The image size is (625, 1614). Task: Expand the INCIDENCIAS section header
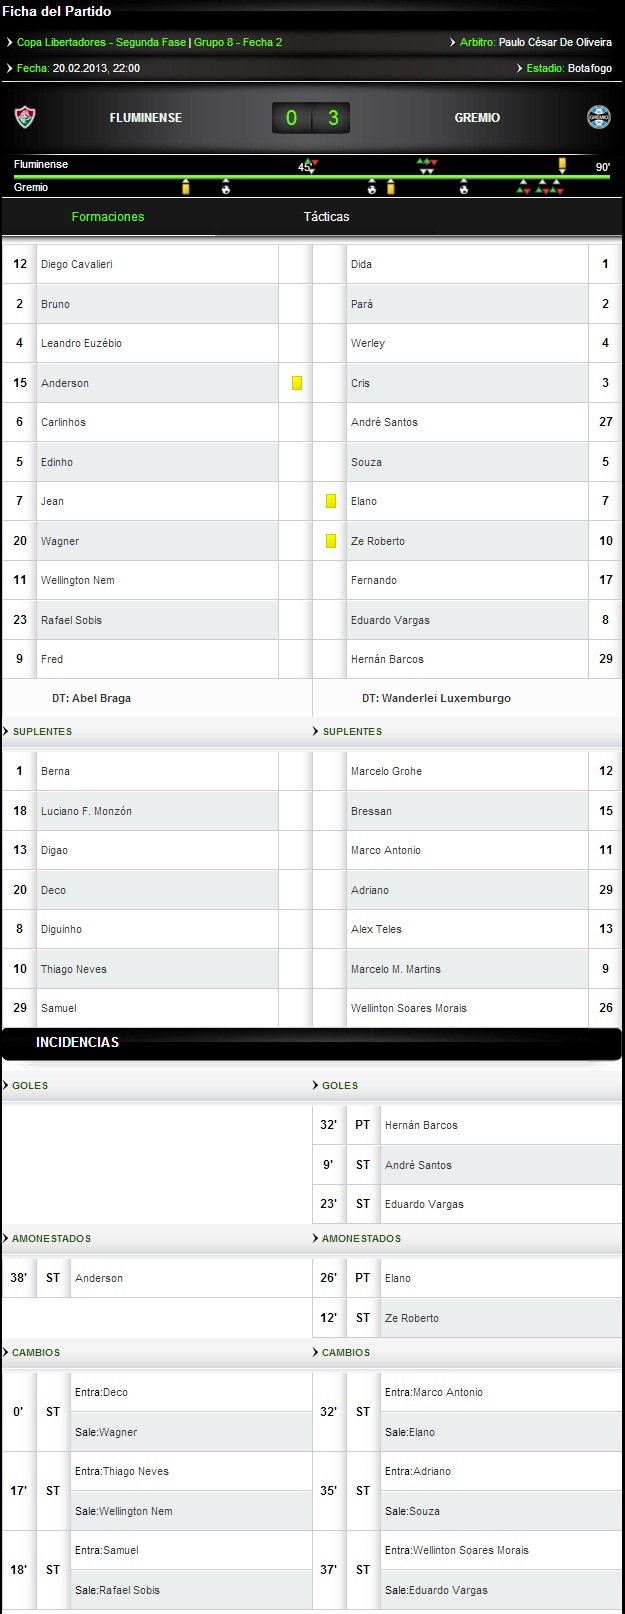(77, 1043)
